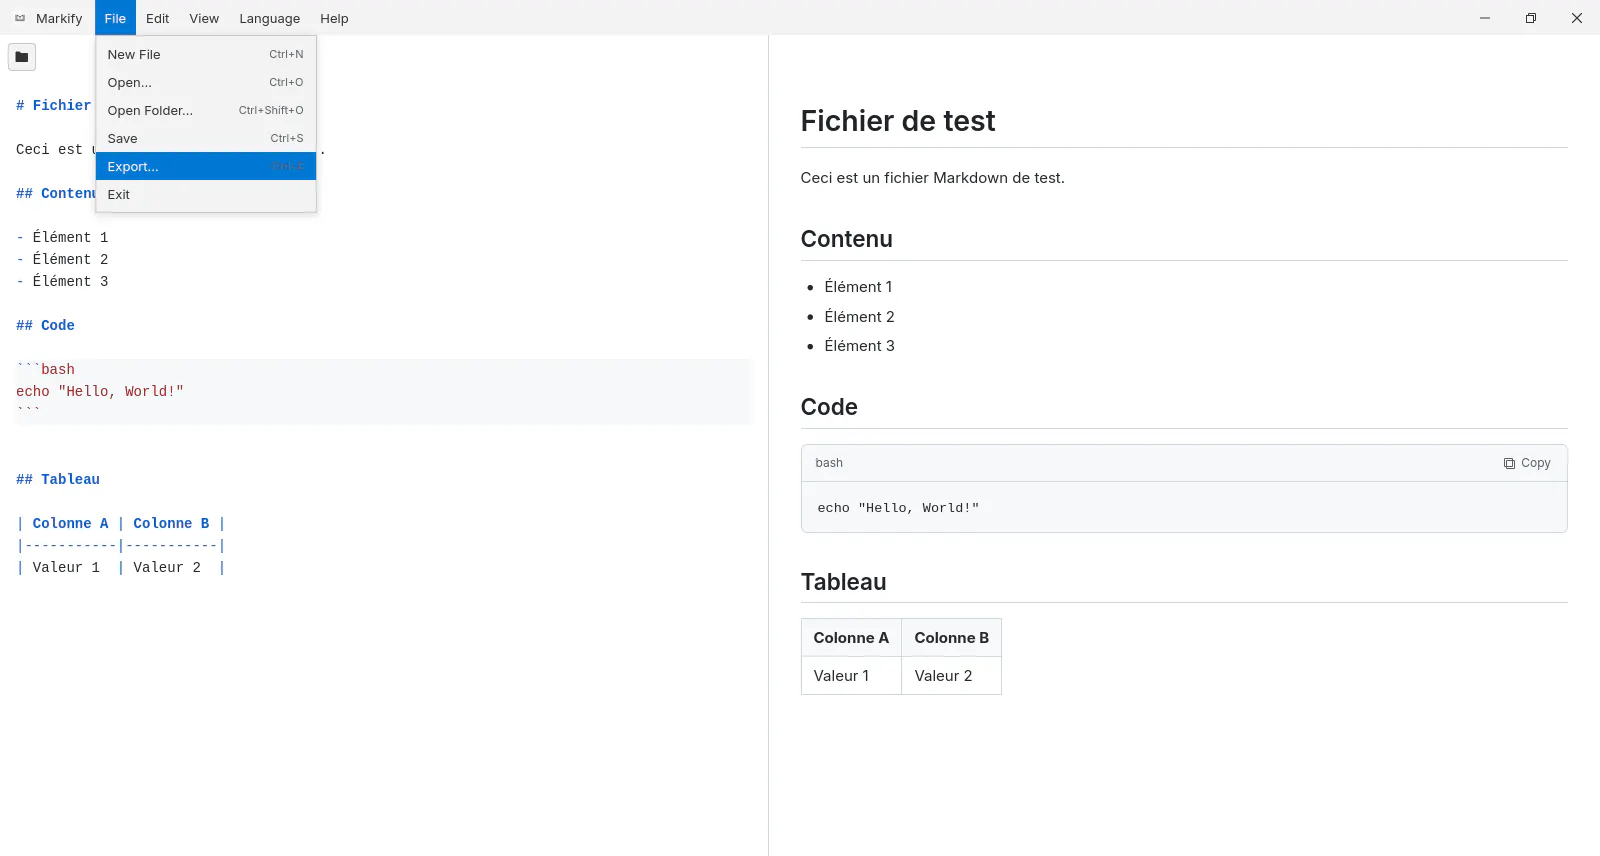Click the copy icon in the bash code block
The image size is (1600, 856).
pos(1509,463)
